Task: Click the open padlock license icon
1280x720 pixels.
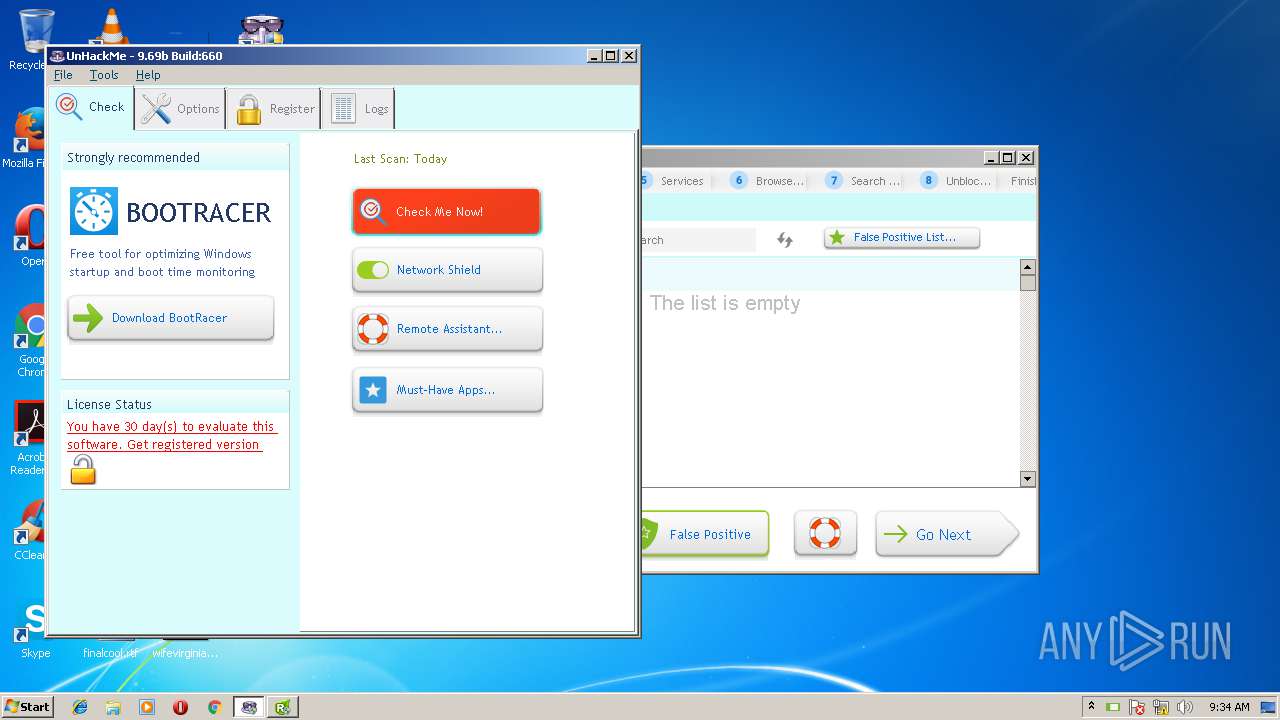Action: tap(83, 469)
